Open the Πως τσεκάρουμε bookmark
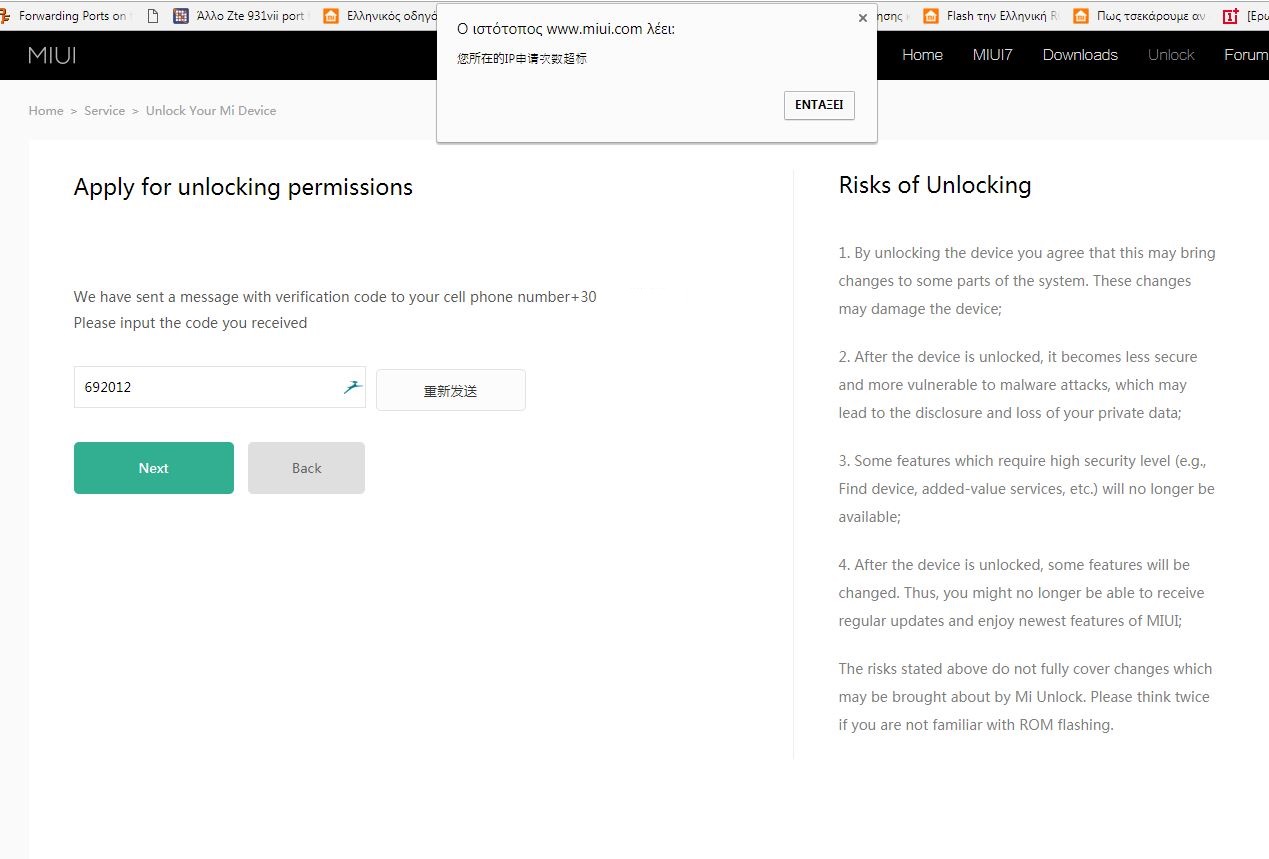This screenshot has height=859, width=1269. tap(1139, 16)
